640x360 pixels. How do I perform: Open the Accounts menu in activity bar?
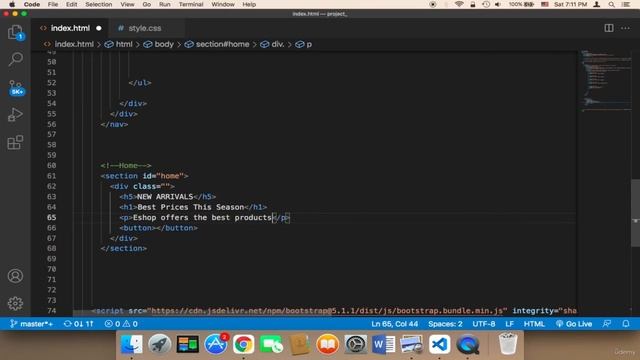[x=15, y=276]
